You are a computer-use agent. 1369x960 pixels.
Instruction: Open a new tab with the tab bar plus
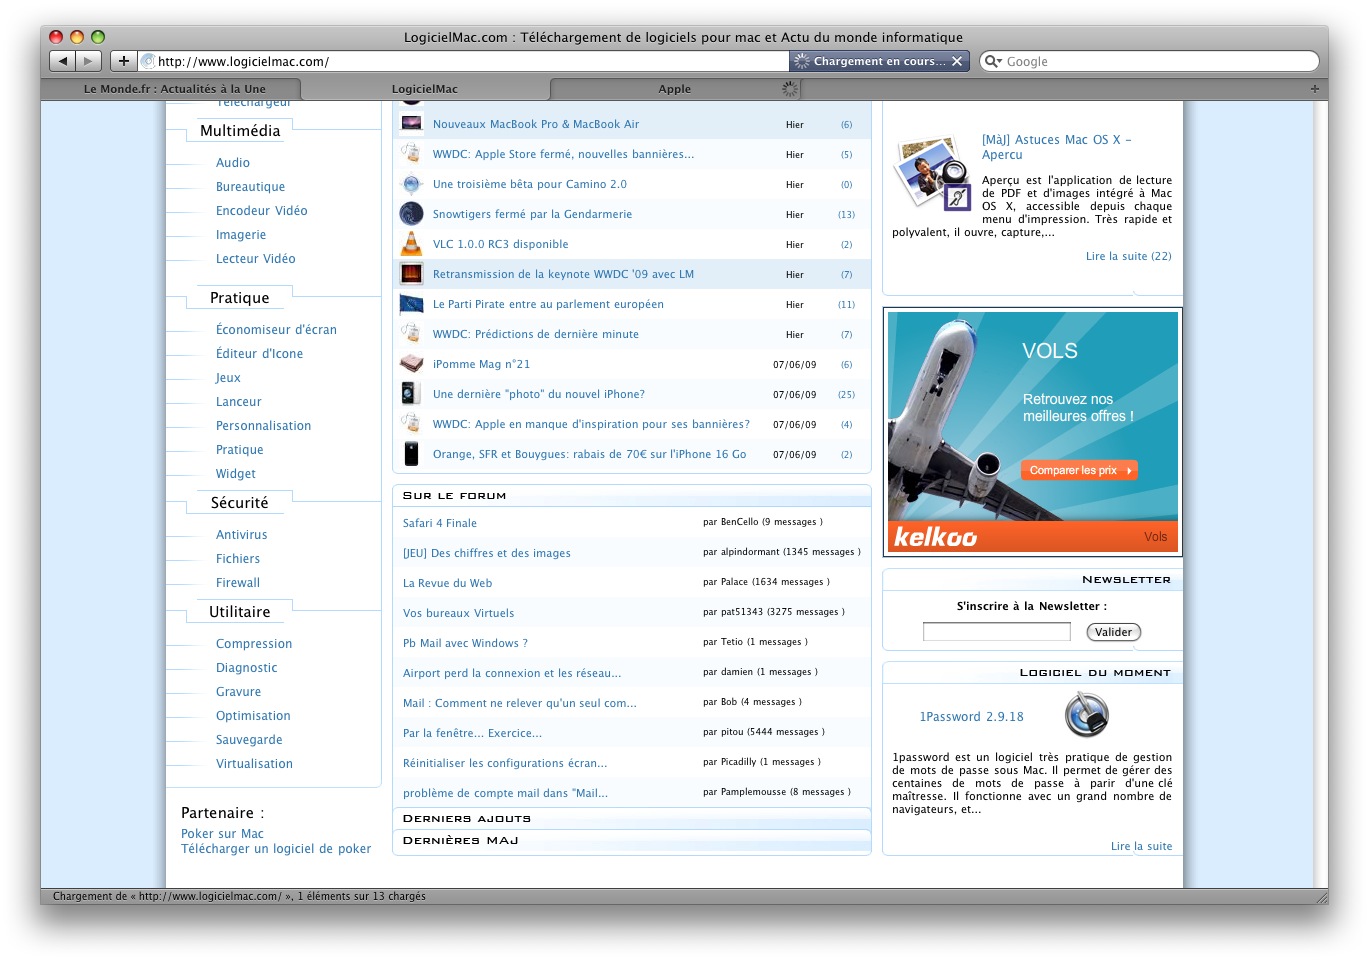[1315, 89]
